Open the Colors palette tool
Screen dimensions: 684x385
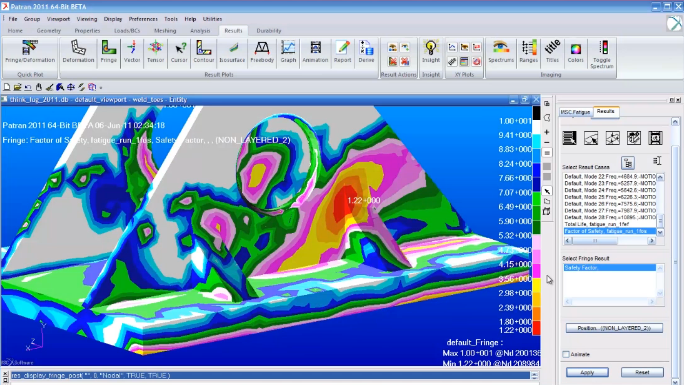point(575,52)
